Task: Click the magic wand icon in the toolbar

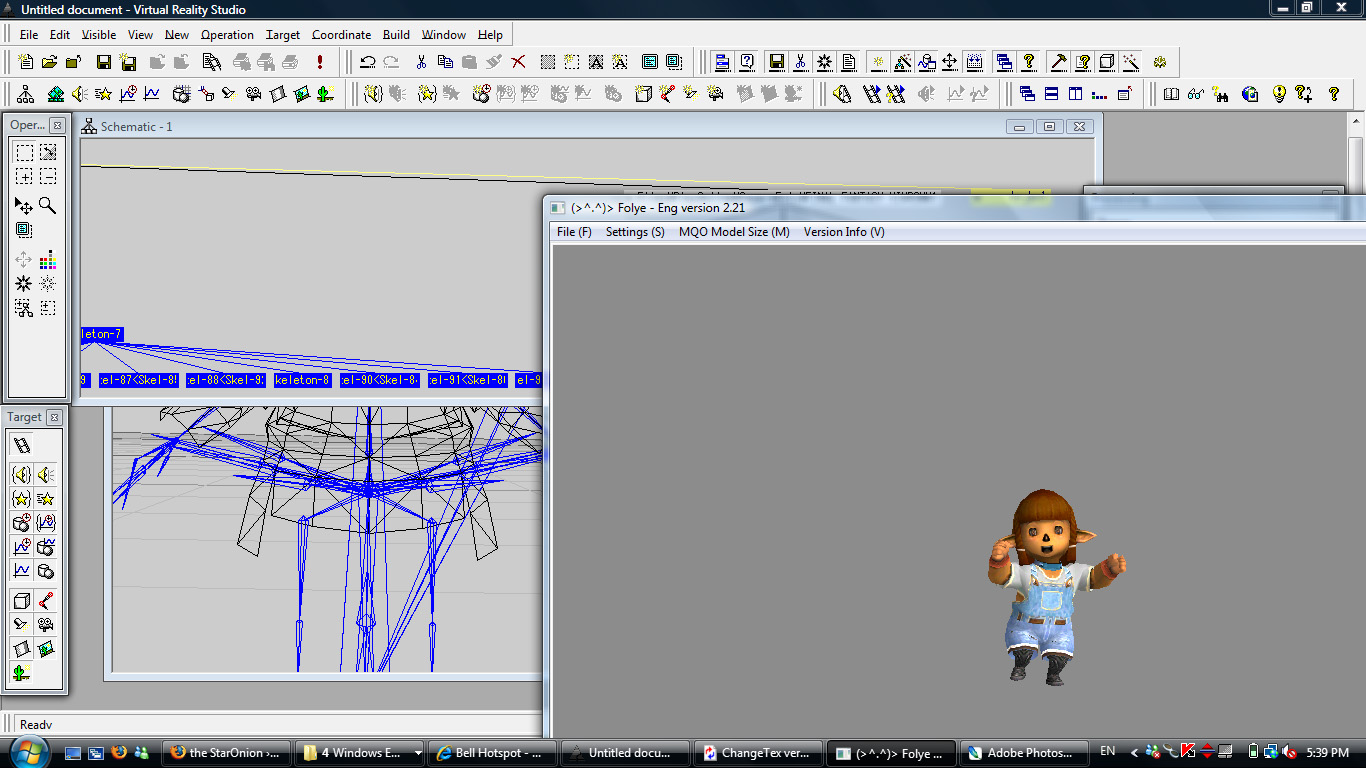Action: pyautogui.click(x=1131, y=62)
